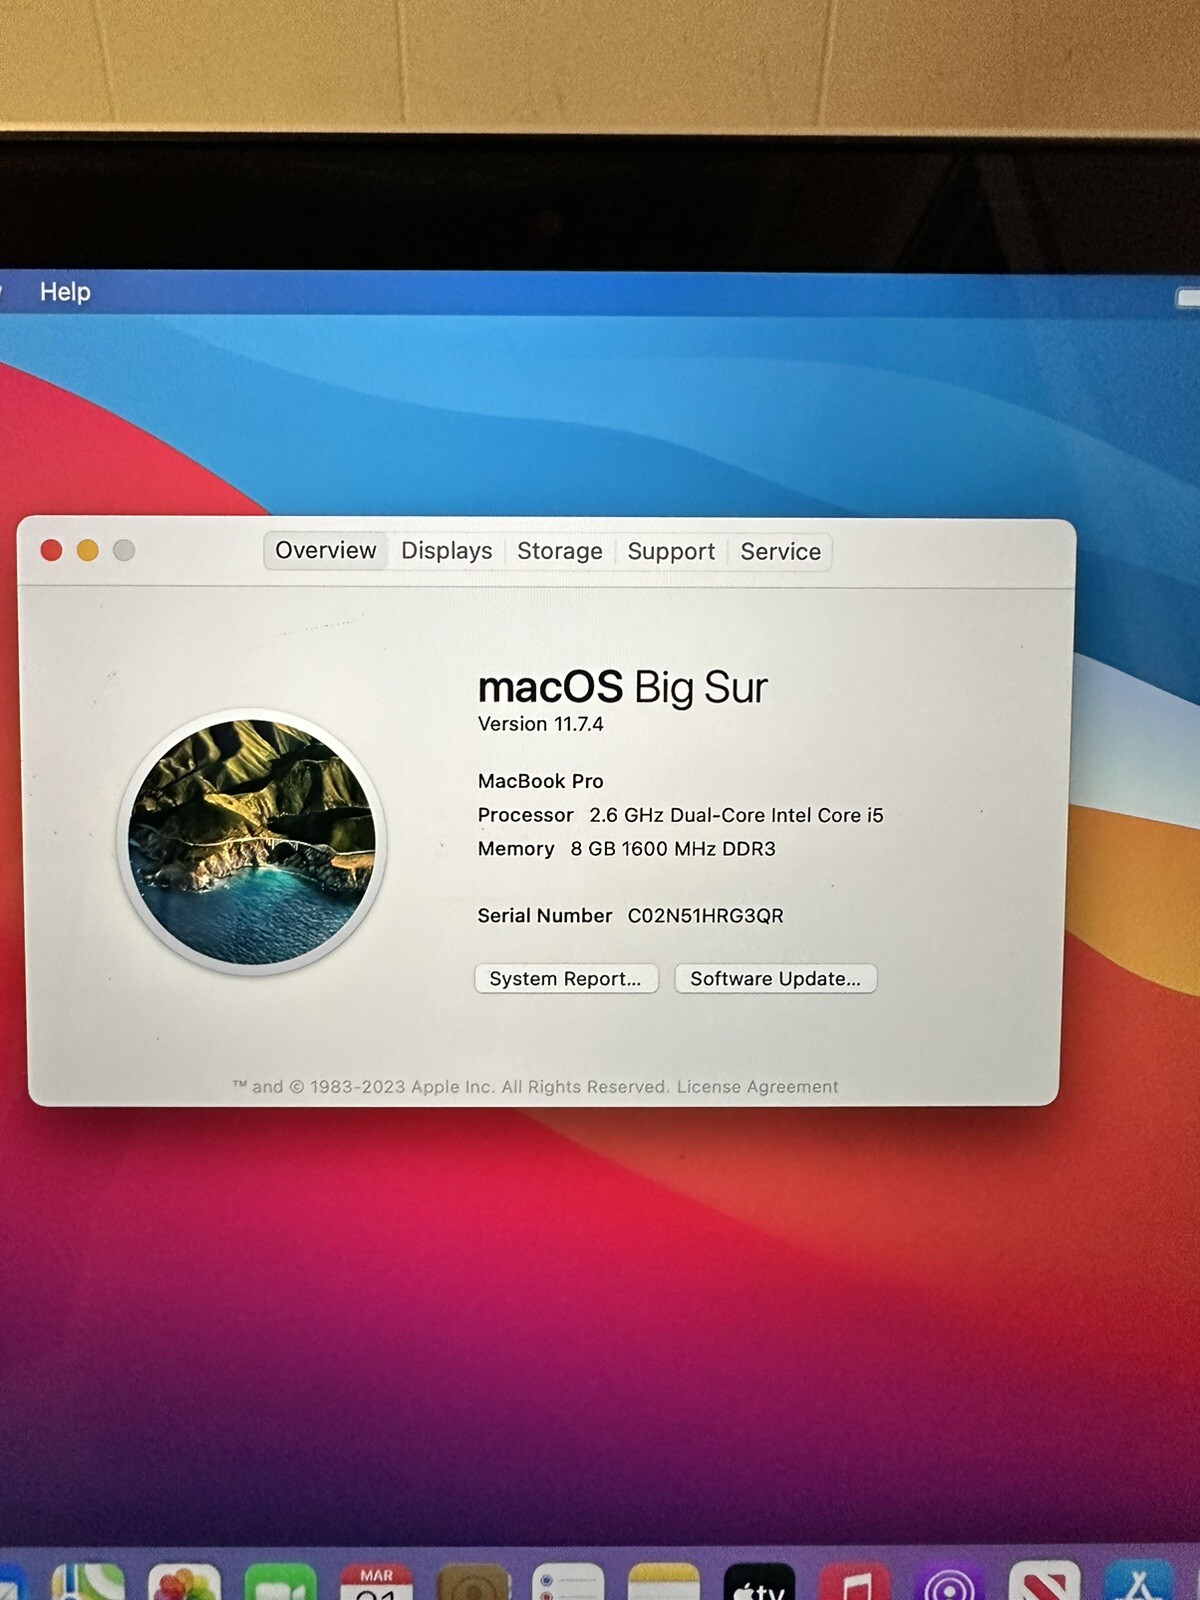Click the System Report... button
Screen dimensions: 1200x1600
tap(566, 979)
